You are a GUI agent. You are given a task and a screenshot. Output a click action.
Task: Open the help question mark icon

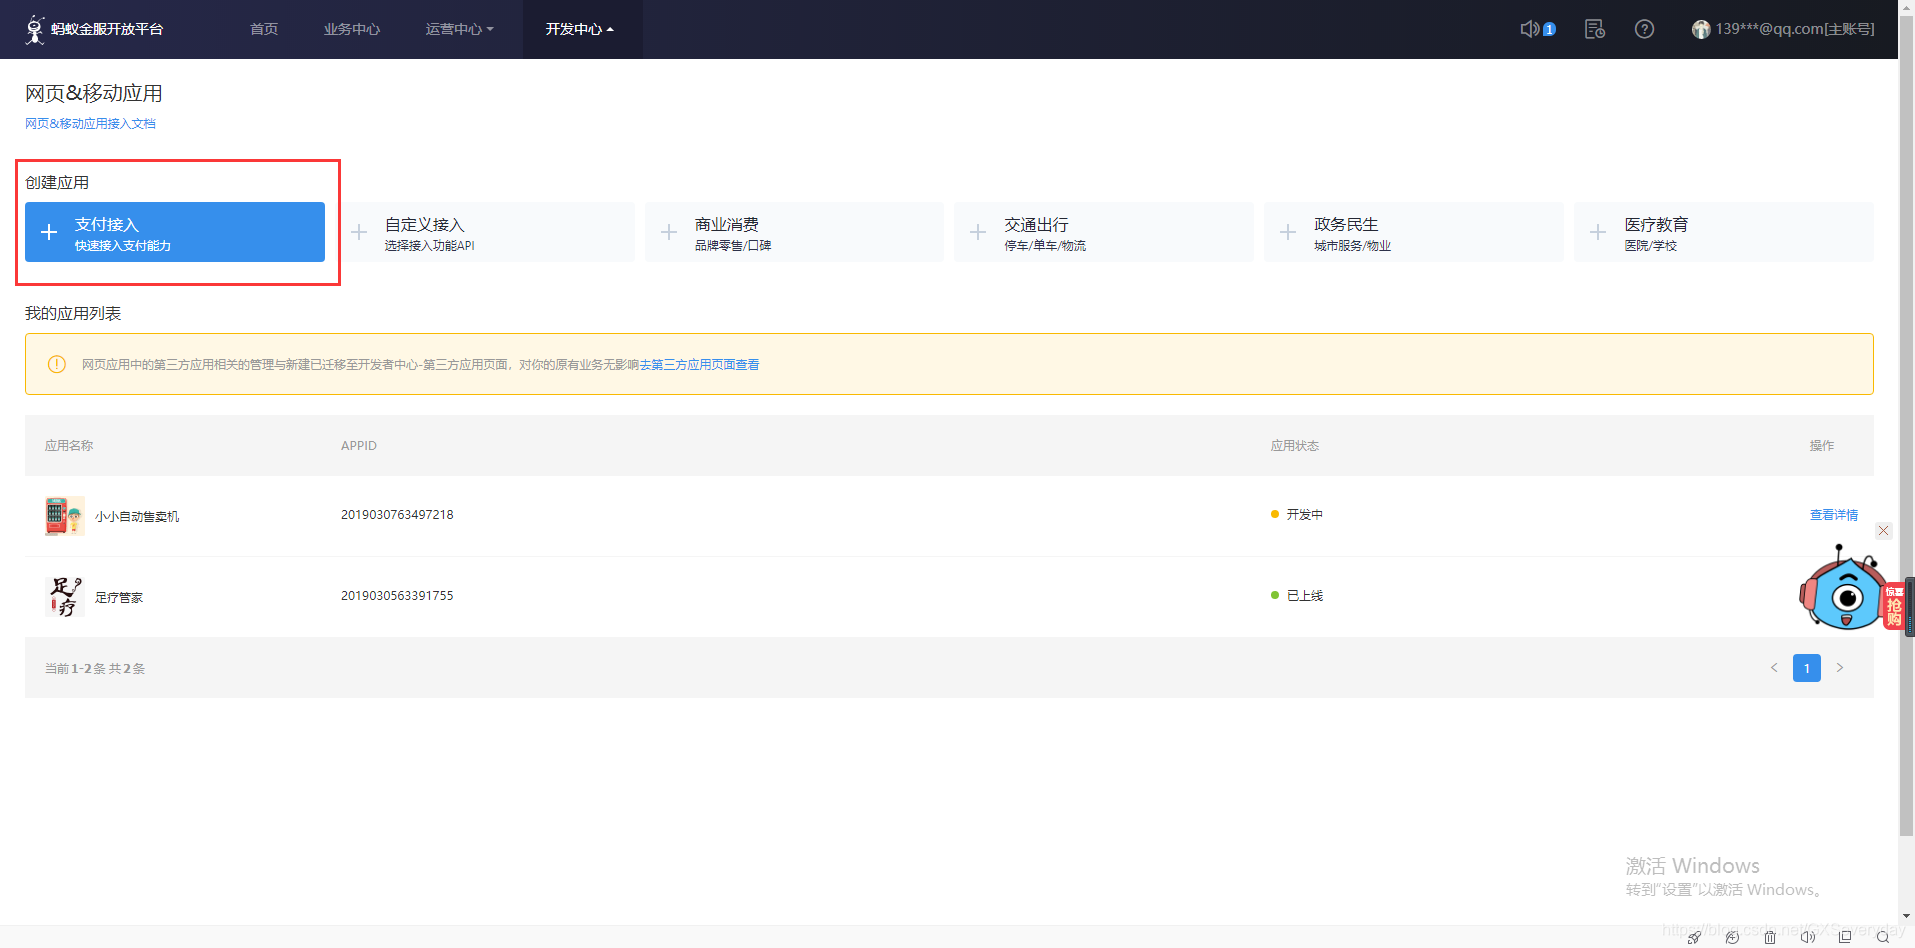click(1644, 29)
